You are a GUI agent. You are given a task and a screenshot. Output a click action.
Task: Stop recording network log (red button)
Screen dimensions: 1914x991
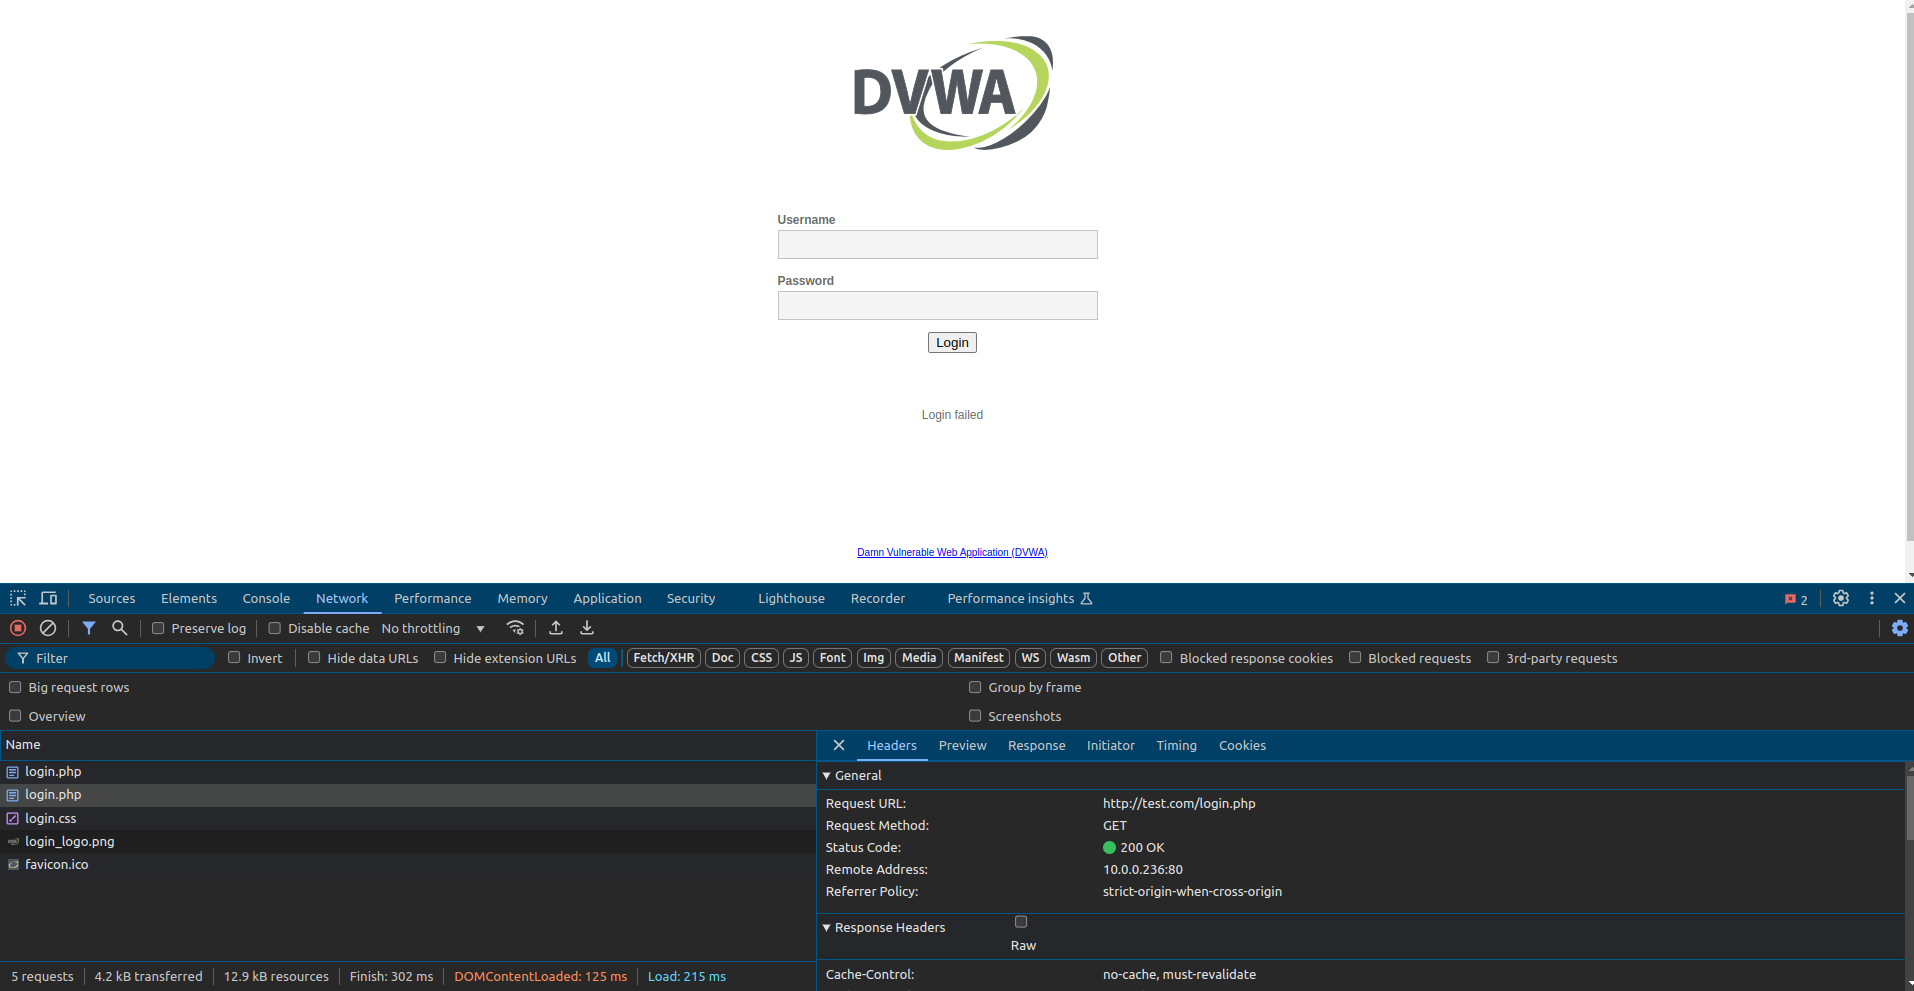[18, 628]
